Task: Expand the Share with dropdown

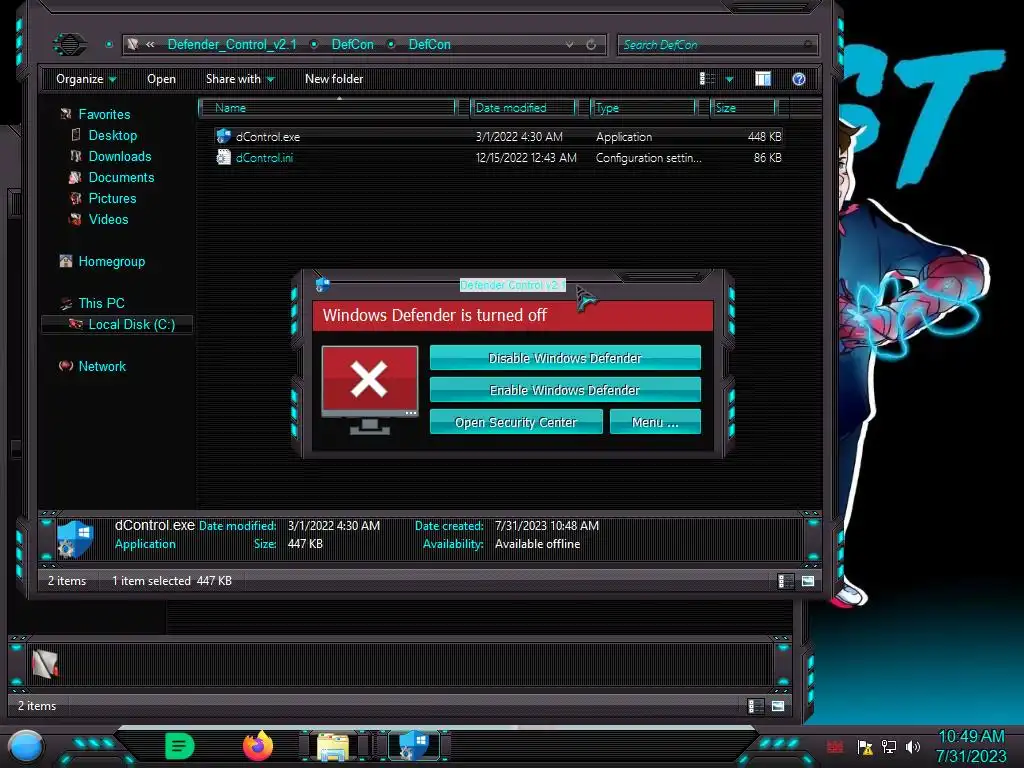Action: point(240,79)
